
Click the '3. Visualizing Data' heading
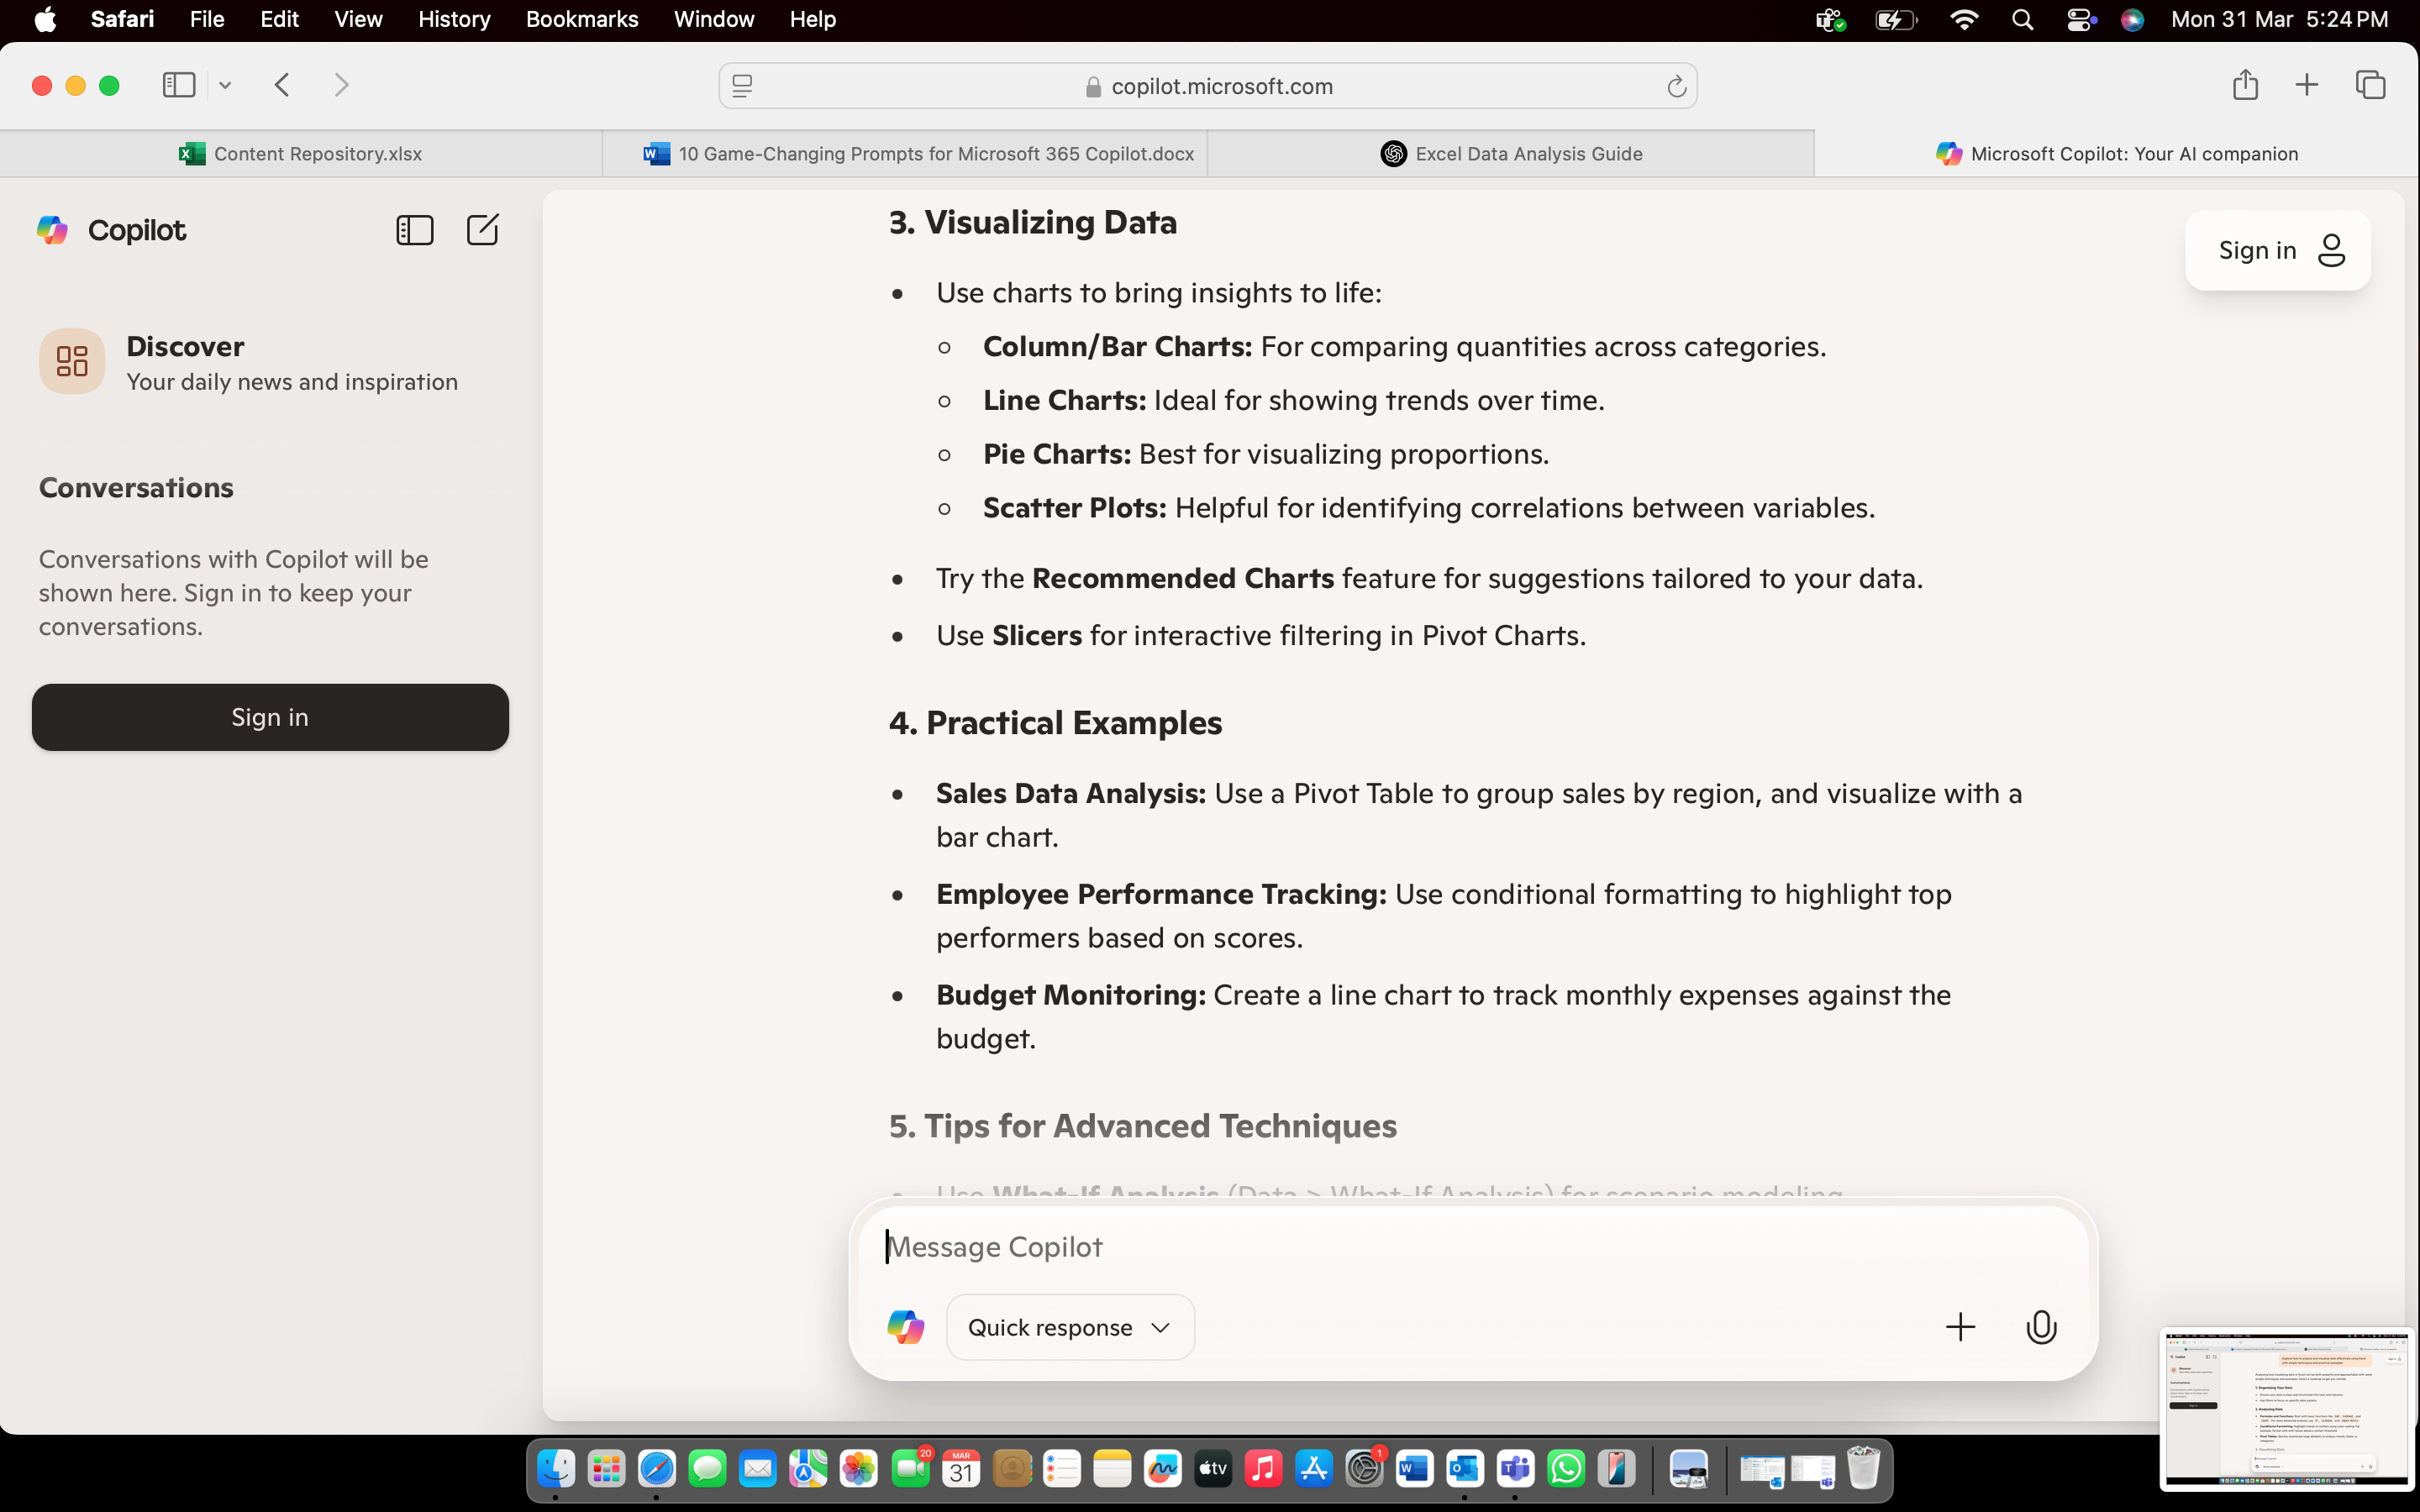click(x=1033, y=222)
